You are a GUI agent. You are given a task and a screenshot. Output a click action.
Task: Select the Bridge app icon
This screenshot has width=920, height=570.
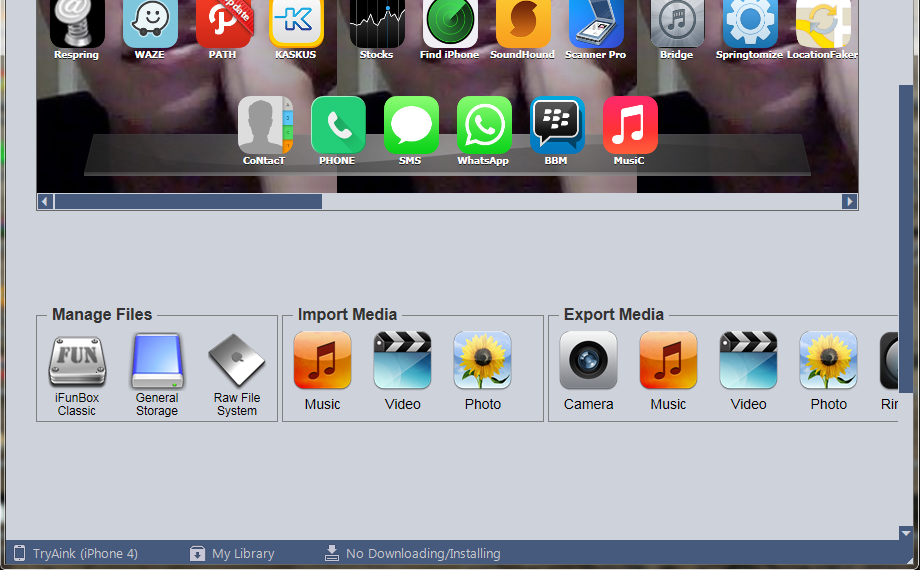[x=677, y=23]
